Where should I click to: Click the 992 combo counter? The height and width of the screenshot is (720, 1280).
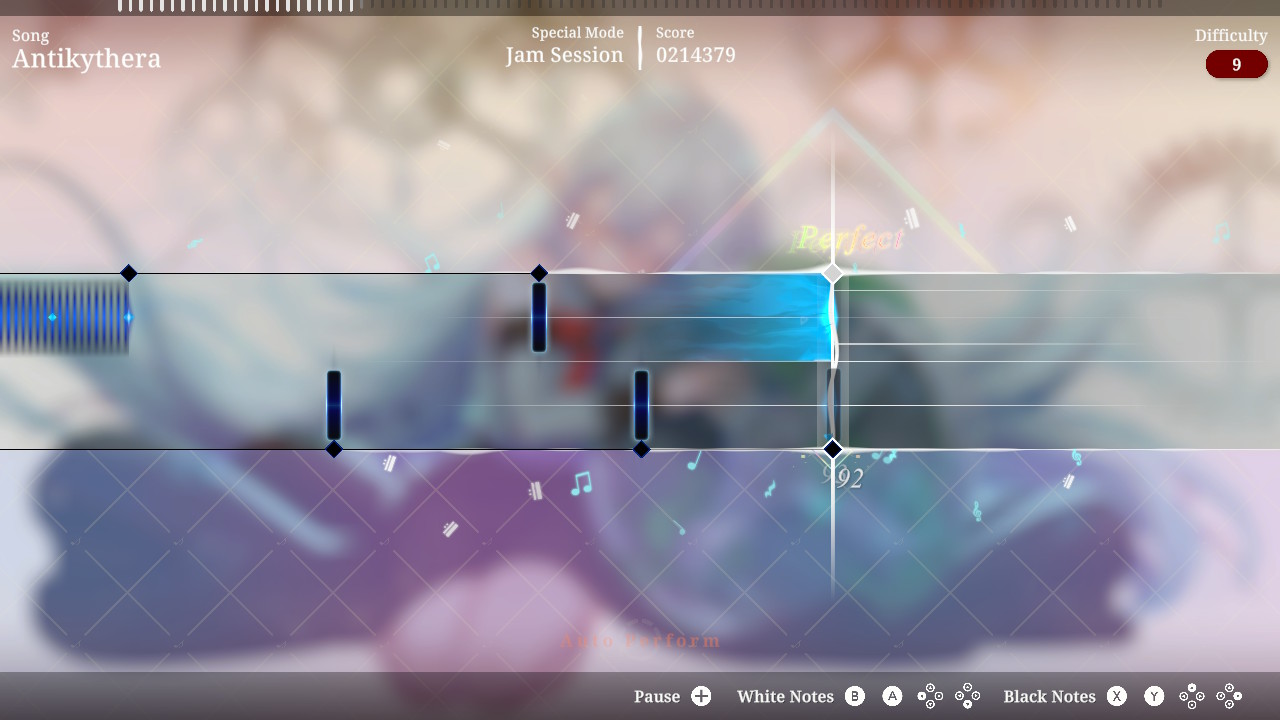(843, 478)
